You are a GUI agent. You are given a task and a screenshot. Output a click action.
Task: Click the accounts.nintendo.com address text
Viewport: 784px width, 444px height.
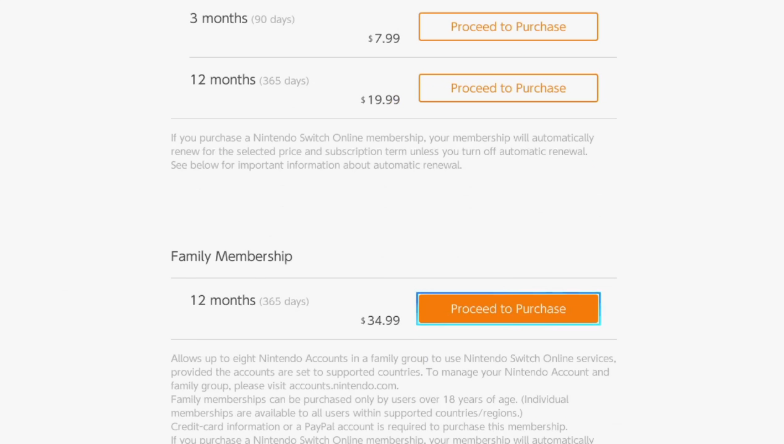click(x=344, y=386)
